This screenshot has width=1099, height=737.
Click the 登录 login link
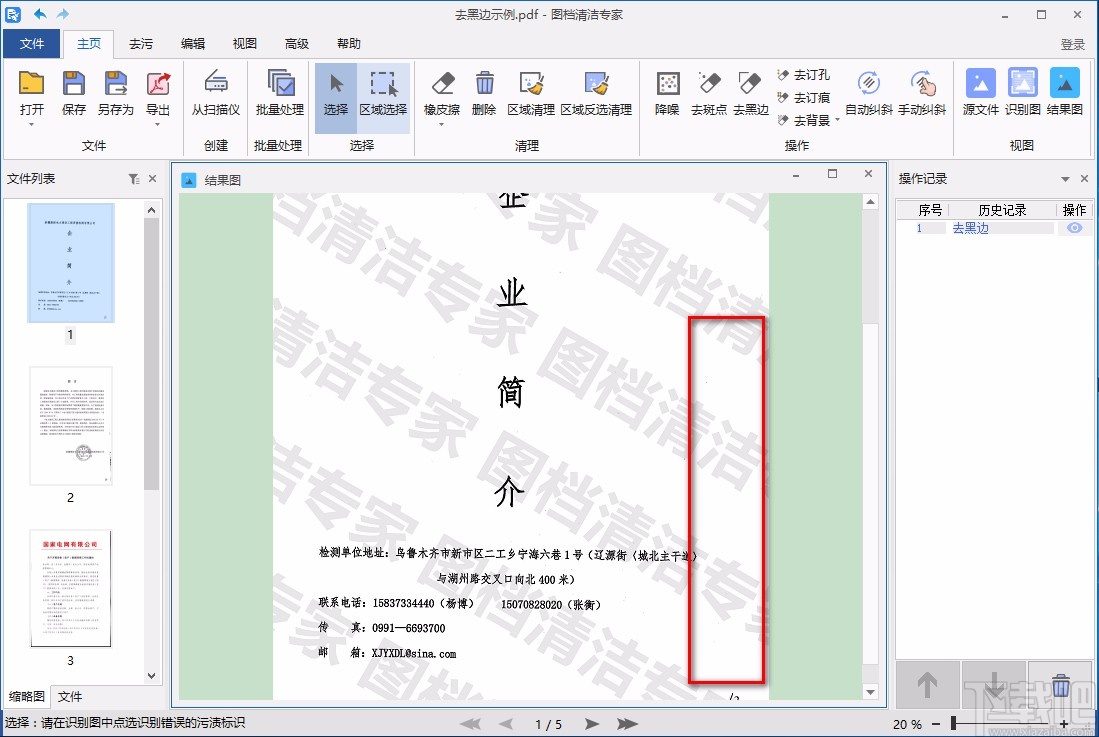tap(1071, 43)
